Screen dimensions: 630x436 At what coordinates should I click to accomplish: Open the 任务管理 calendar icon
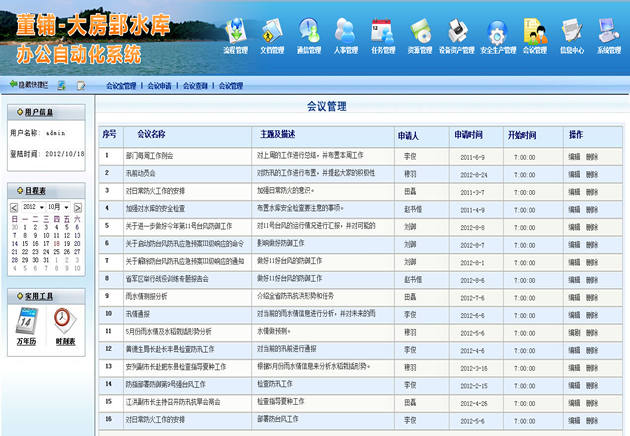coord(382,30)
